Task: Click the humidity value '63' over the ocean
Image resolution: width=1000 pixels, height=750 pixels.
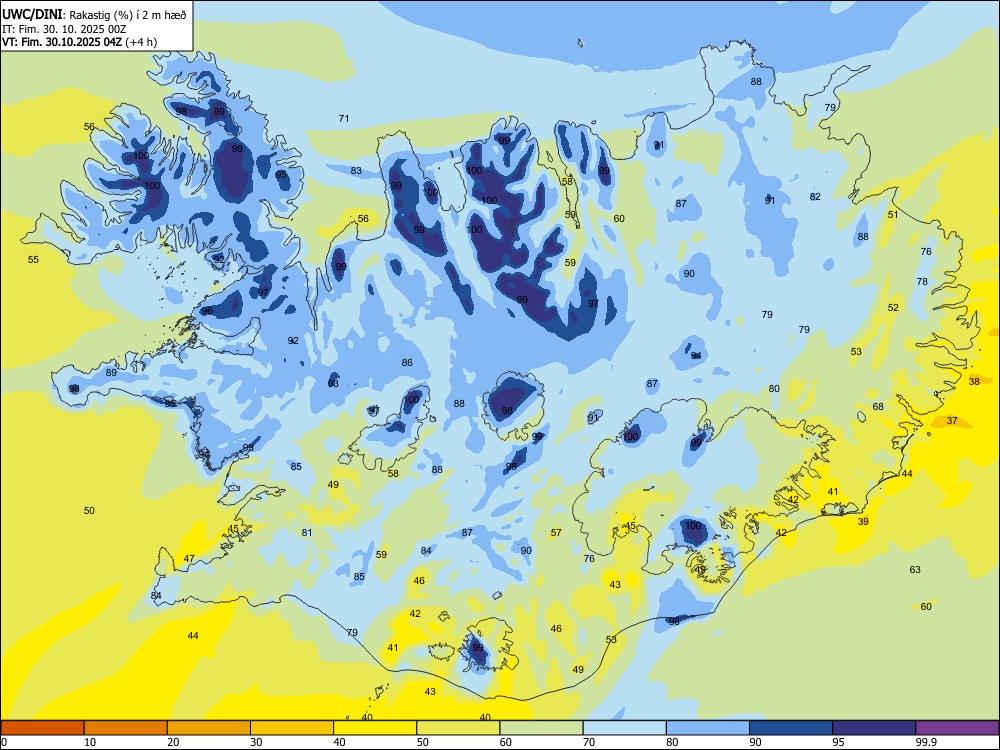Action: [915, 570]
